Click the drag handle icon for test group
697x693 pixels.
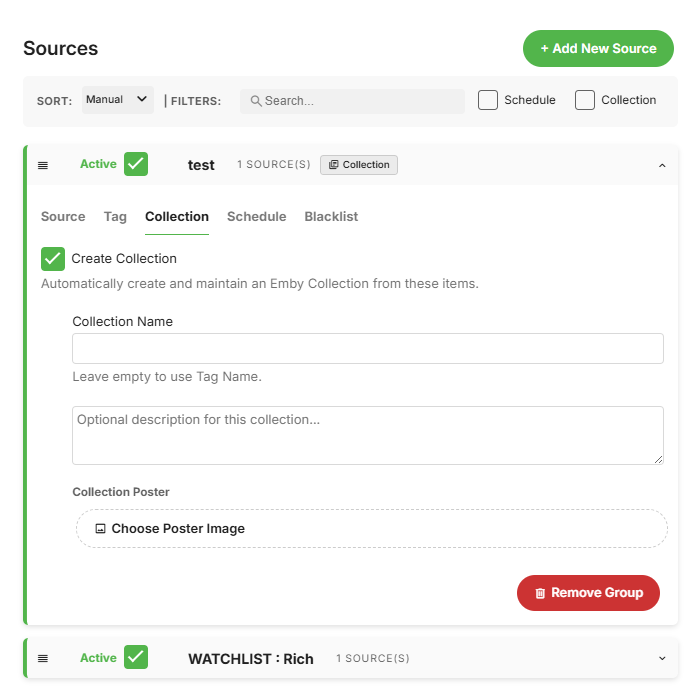[x=43, y=165]
